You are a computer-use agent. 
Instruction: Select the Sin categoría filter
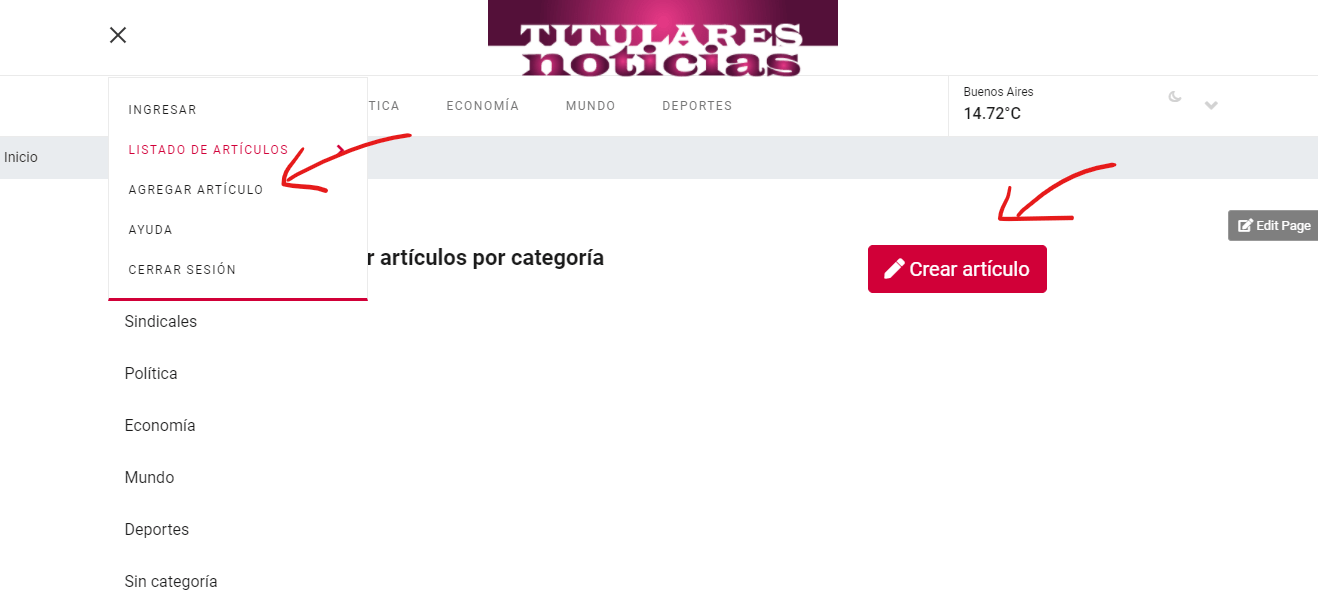click(171, 582)
